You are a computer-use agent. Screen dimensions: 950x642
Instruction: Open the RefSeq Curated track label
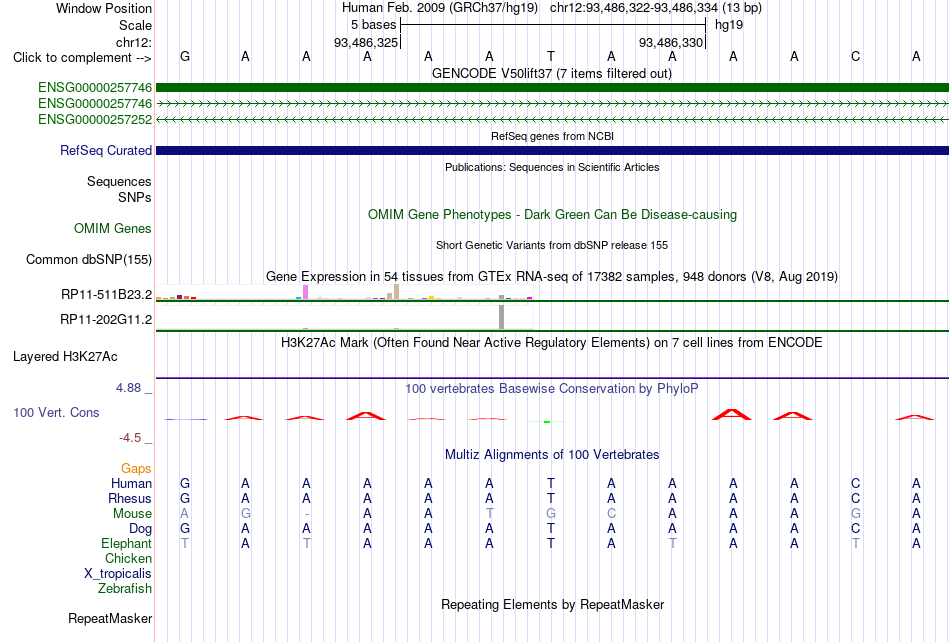(x=105, y=150)
